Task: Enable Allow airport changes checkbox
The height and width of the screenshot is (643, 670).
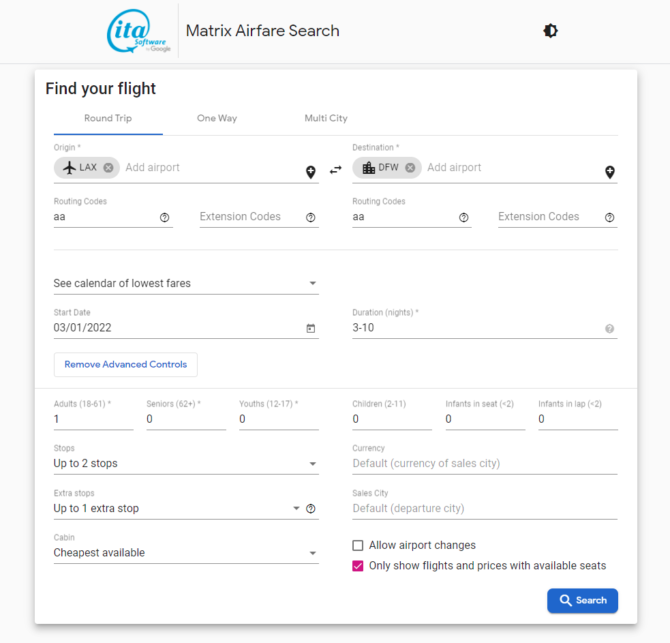Action: [x=358, y=545]
